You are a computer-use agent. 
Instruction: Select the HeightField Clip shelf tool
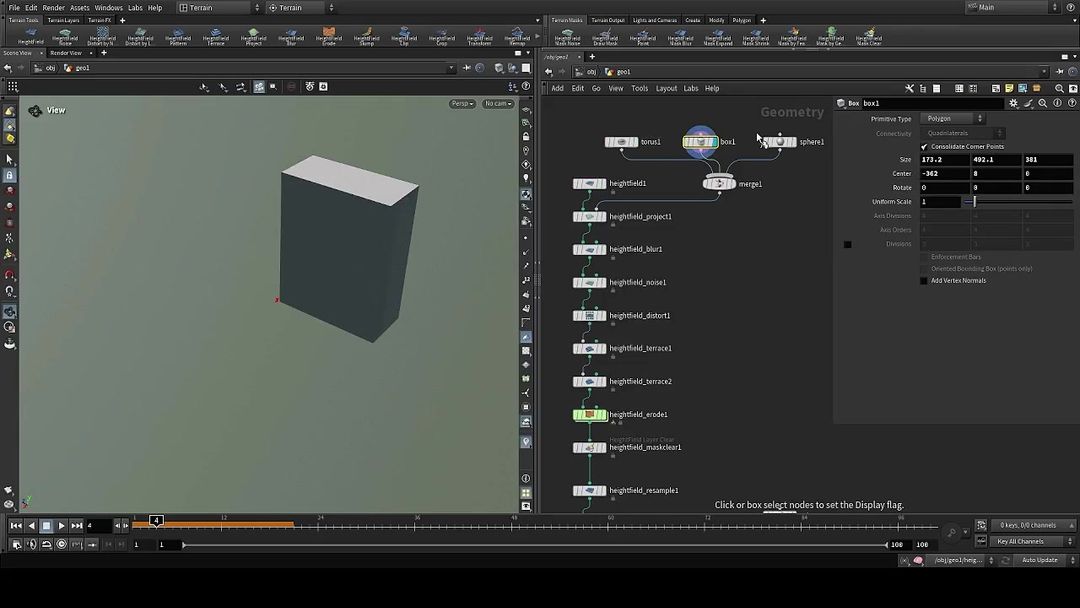[404, 36]
